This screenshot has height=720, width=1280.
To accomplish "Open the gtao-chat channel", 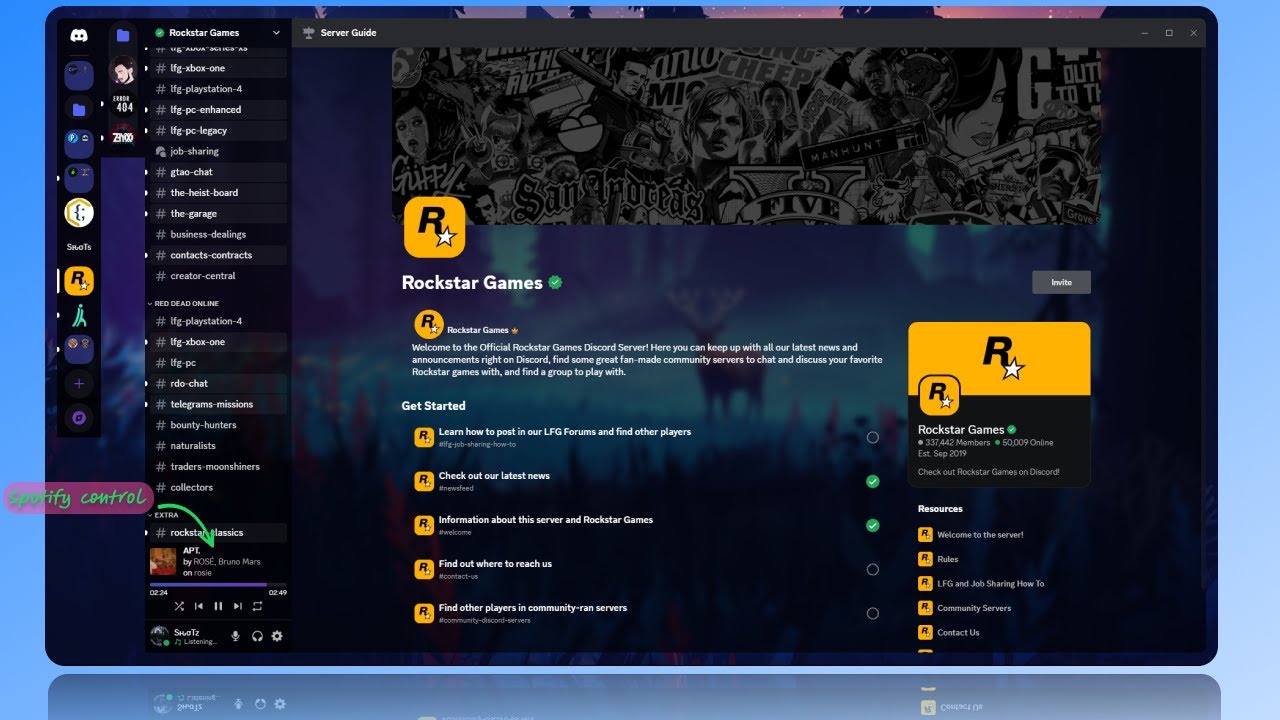I will click(218, 172).
